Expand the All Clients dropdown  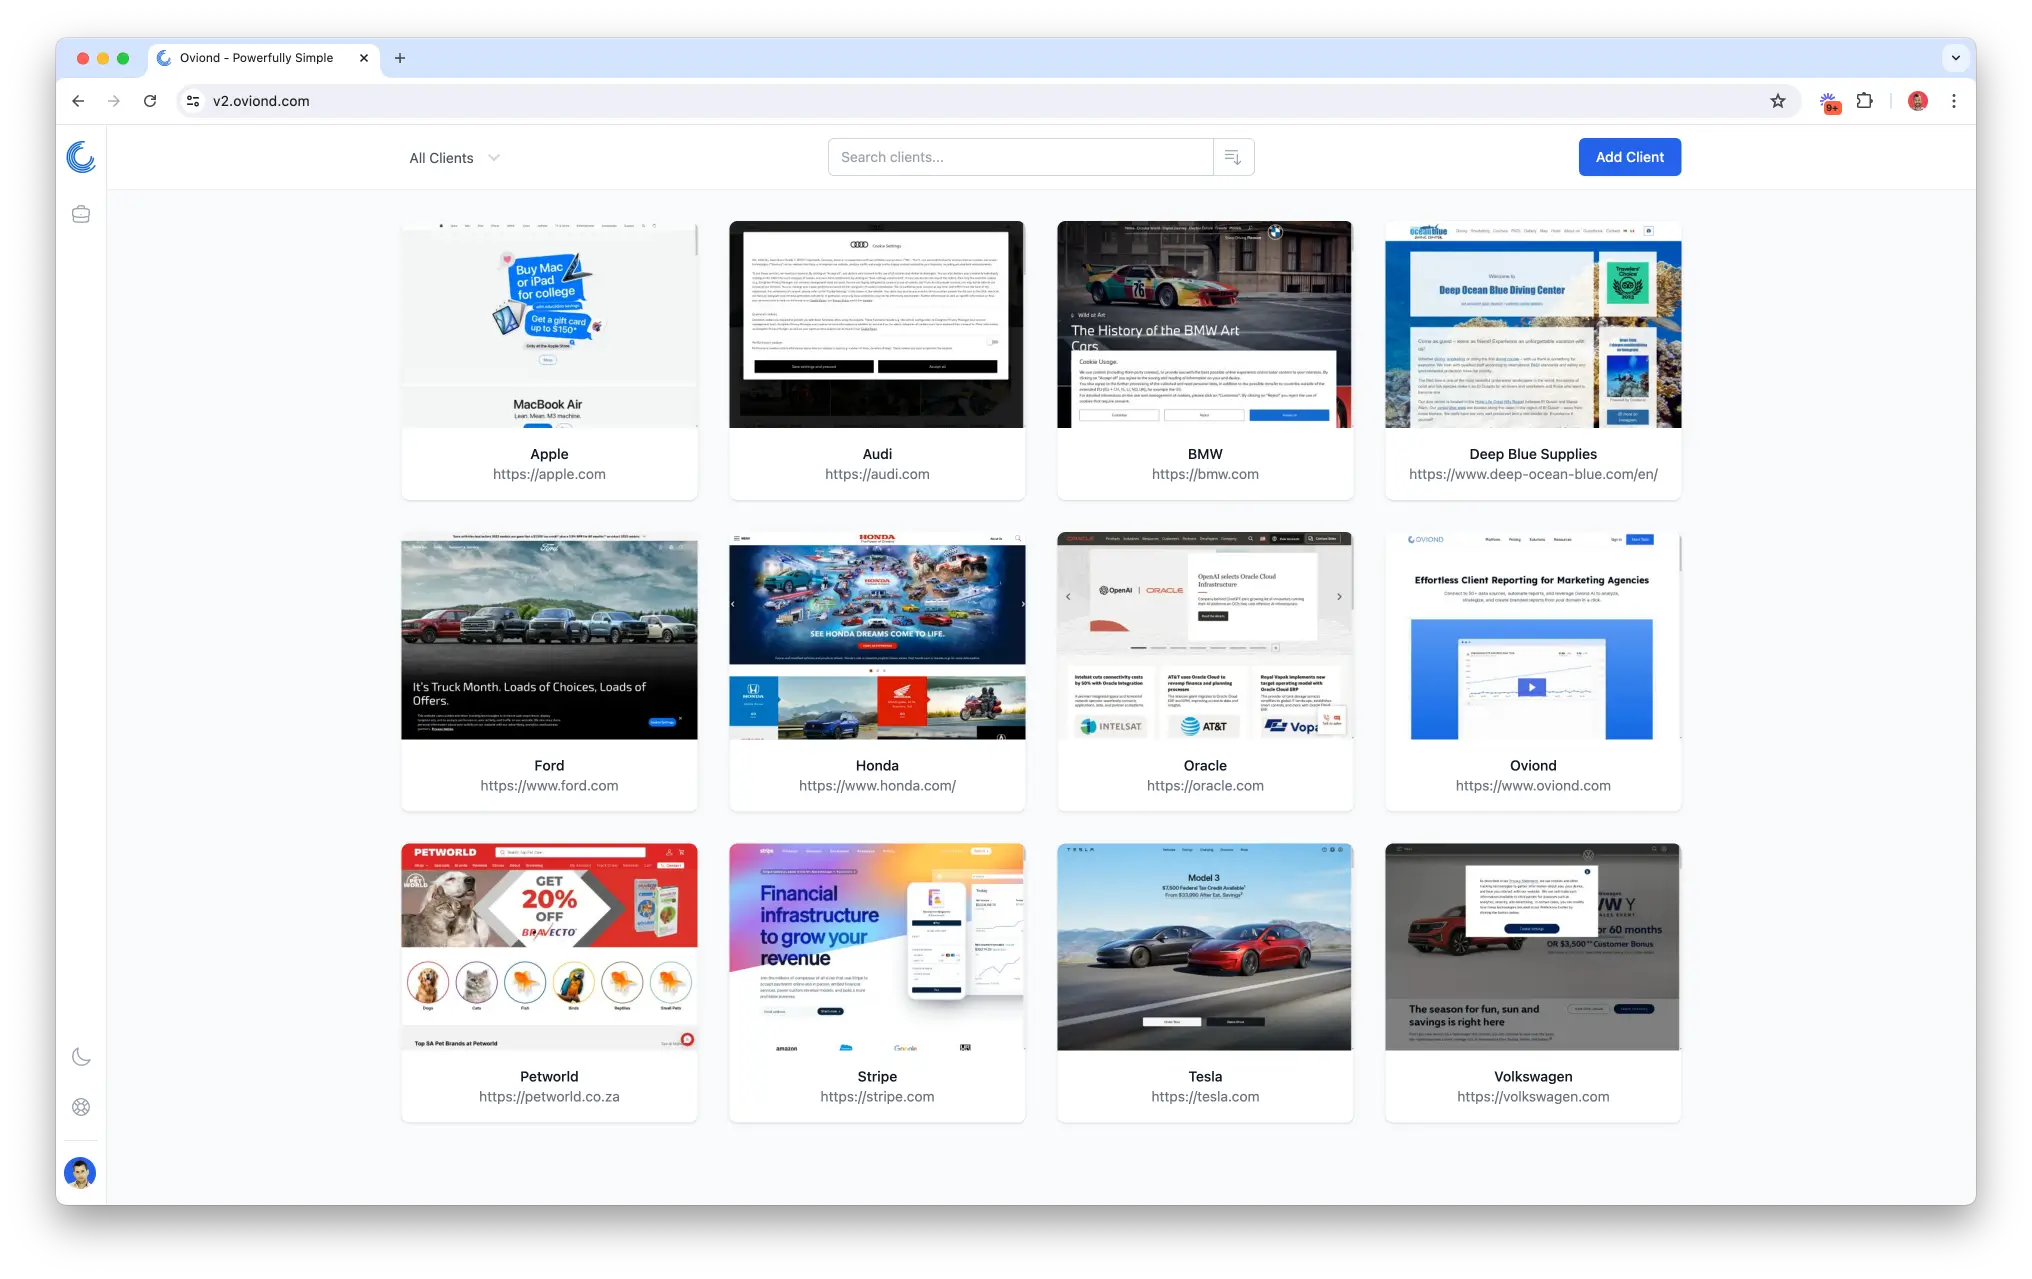[x=454, y=158]
